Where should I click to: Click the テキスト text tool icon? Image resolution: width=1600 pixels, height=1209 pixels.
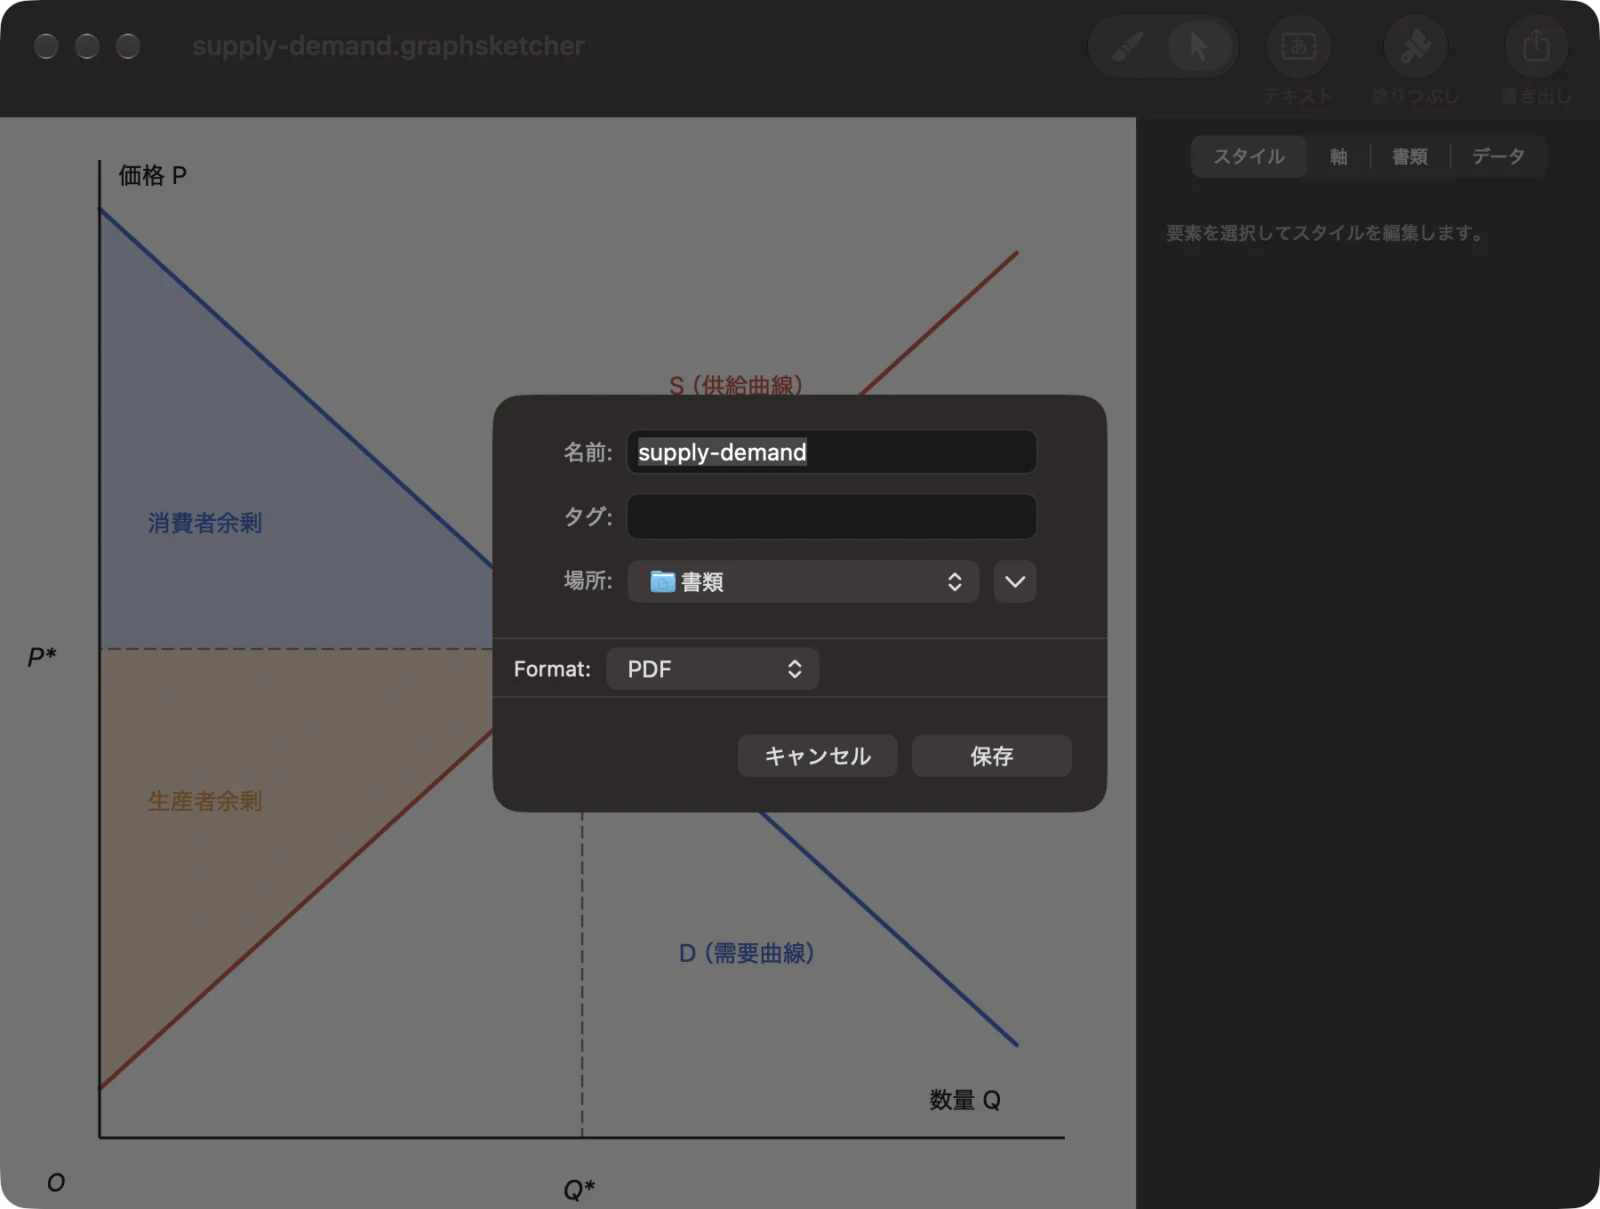click(1298, 46)
